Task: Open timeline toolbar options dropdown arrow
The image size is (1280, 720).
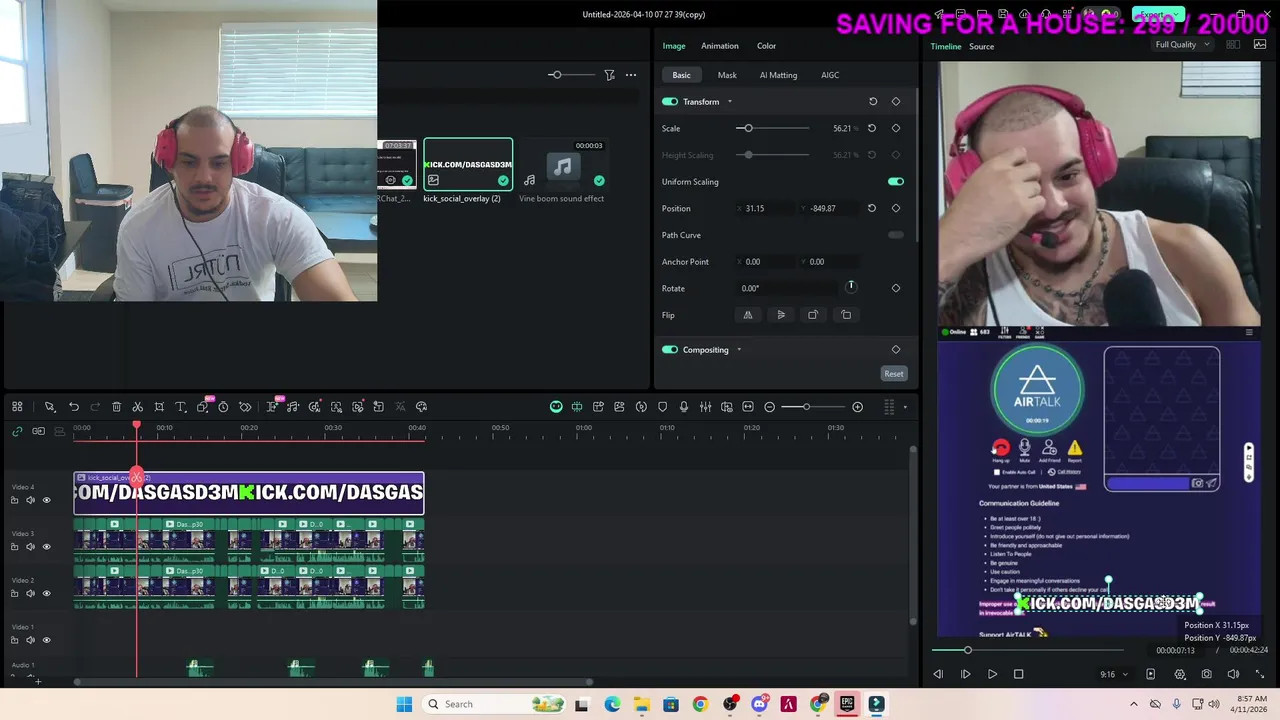Action: [x=905, y=407]
